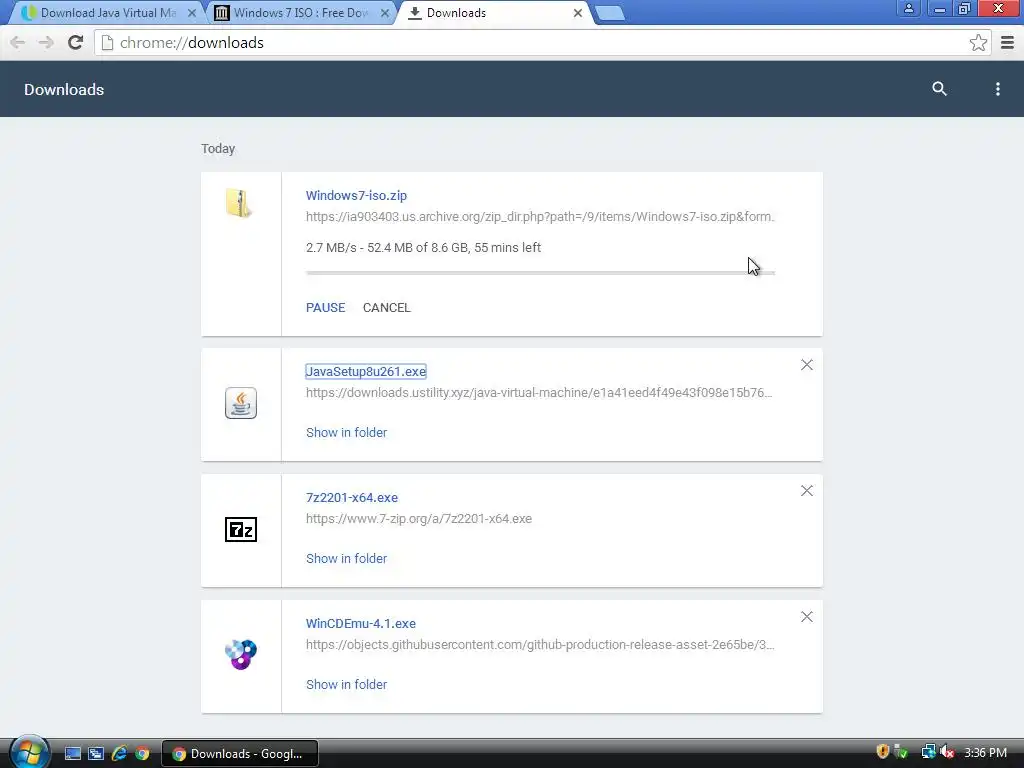The image size is (1024, 768).
Task: Click the Switch Between Windows icon
Action: click(x=96, y=754)
